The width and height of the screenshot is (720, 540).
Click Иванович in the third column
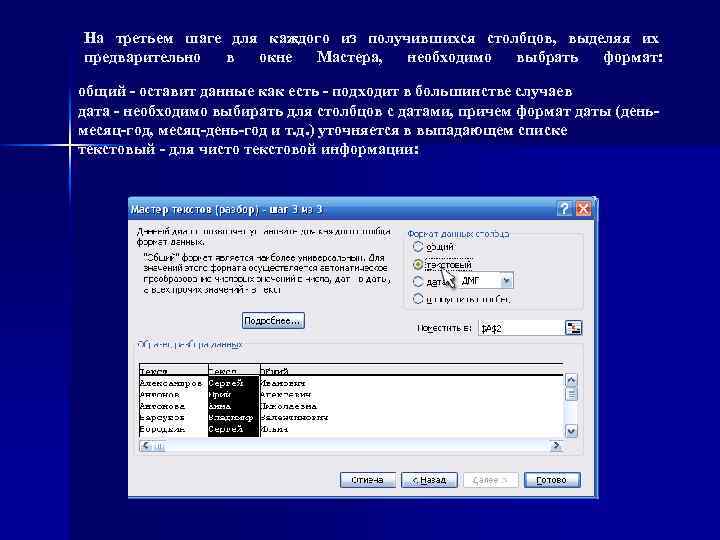click(x=283, y=383)
